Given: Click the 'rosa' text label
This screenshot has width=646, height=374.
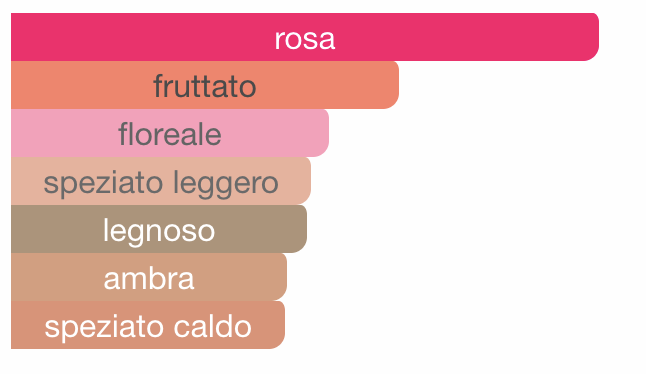Looking at the screenshot, I should [305, 40].
